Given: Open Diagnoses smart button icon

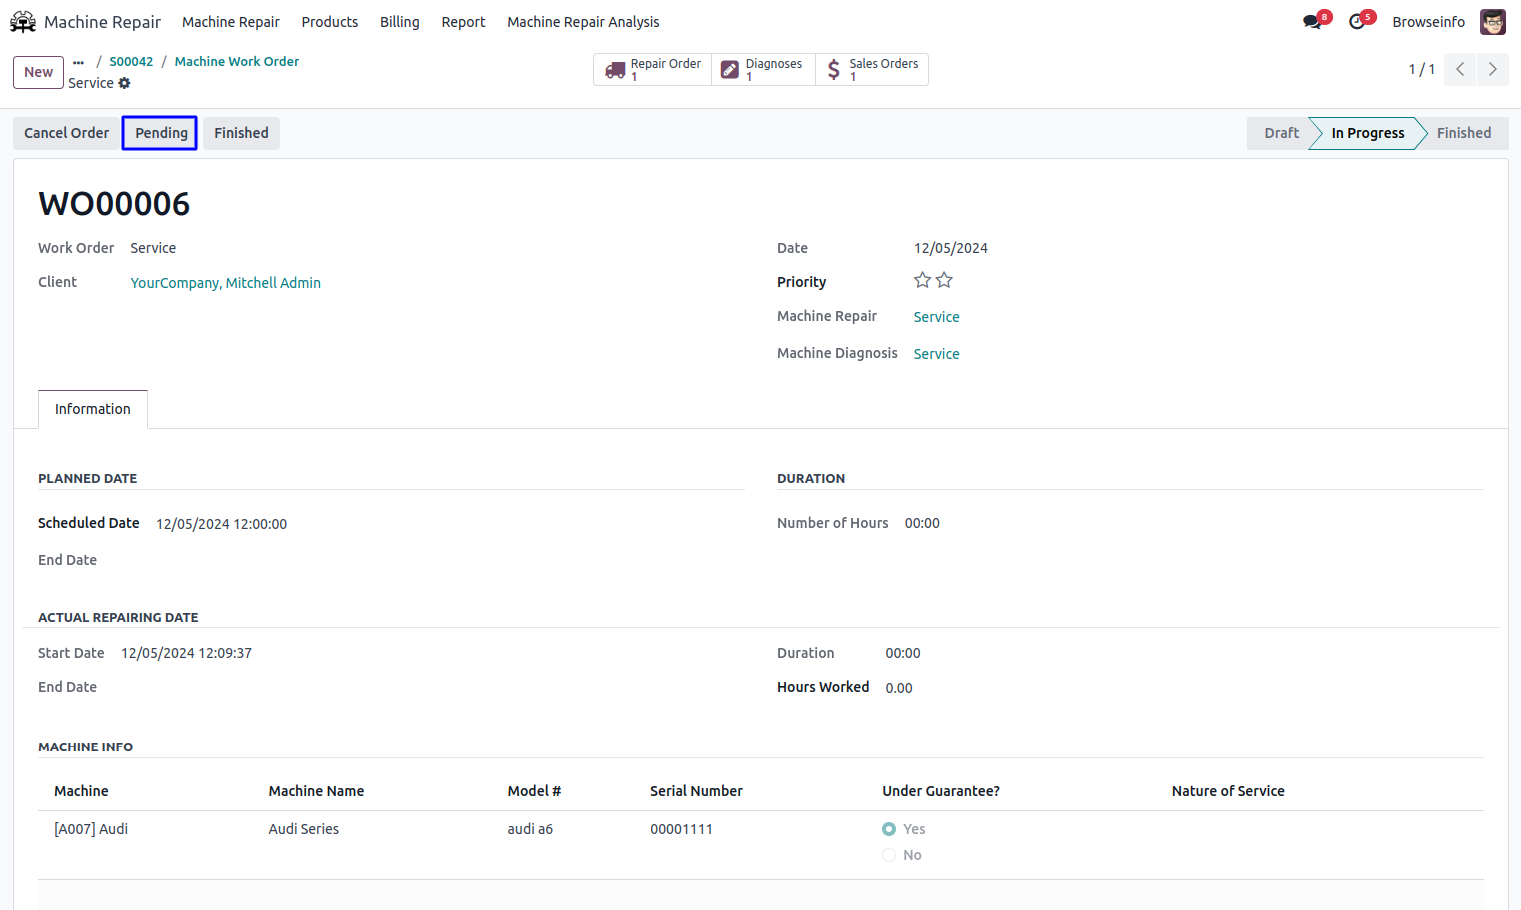Looking at the screenshot, I should [x=730, y=70].
